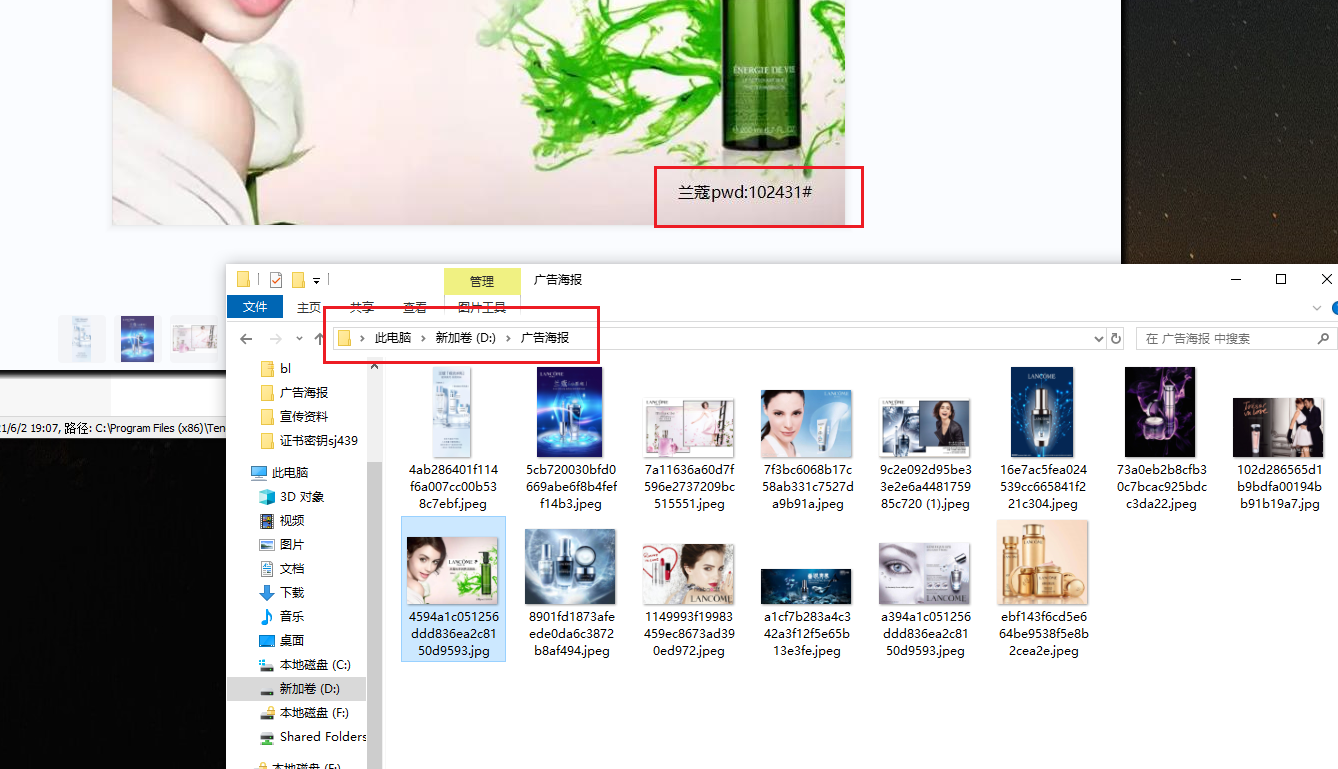1338x769 pixels.
Task: Click the search magnifier icon
Action: pos(1325,339)
